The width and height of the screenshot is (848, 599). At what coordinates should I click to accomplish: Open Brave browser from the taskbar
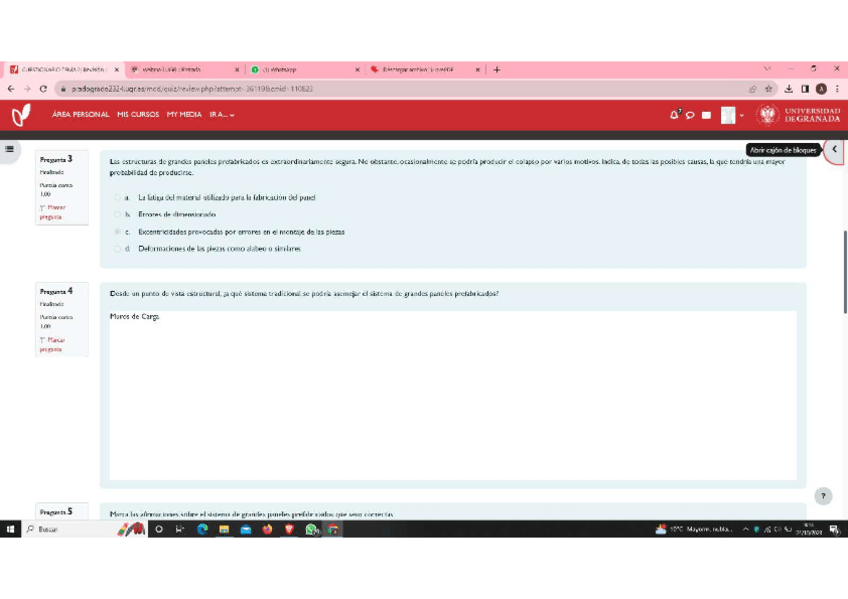289,529
